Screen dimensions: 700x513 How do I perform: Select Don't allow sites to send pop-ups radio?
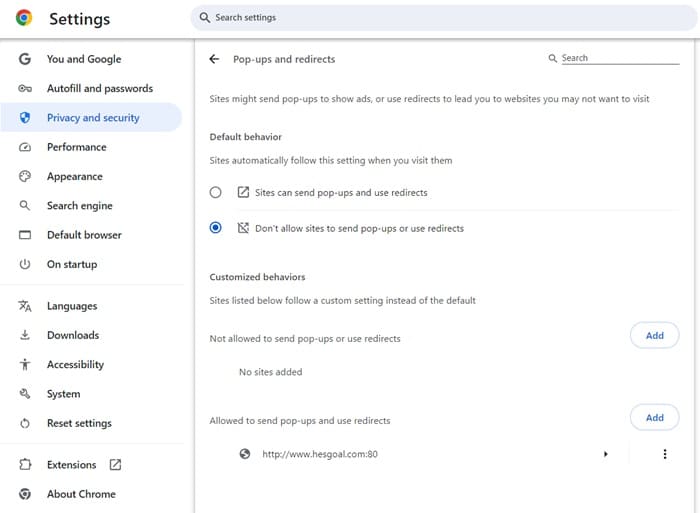tap(215, 228)
